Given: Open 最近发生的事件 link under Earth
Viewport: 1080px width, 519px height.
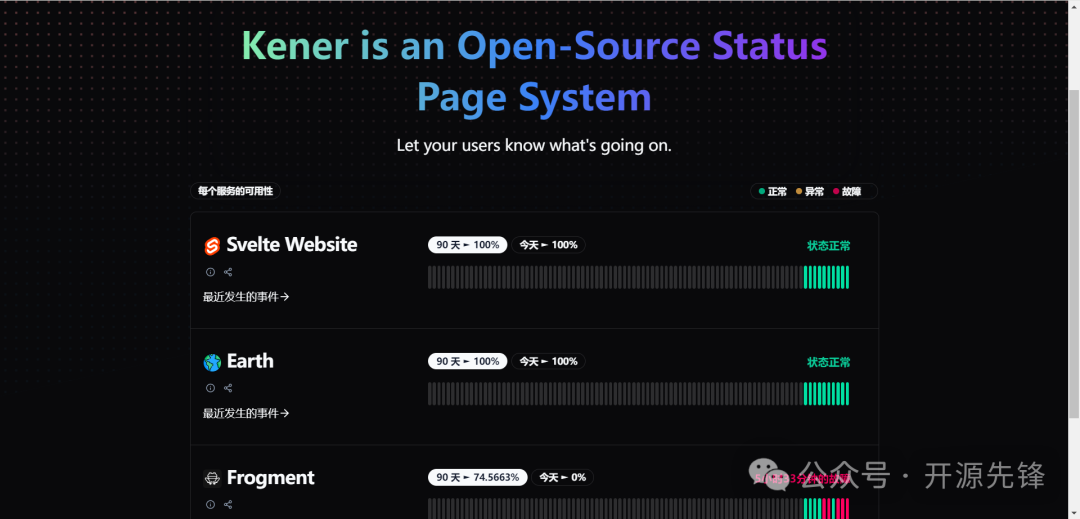Looking at the screenshot, I should click(246, 413).
